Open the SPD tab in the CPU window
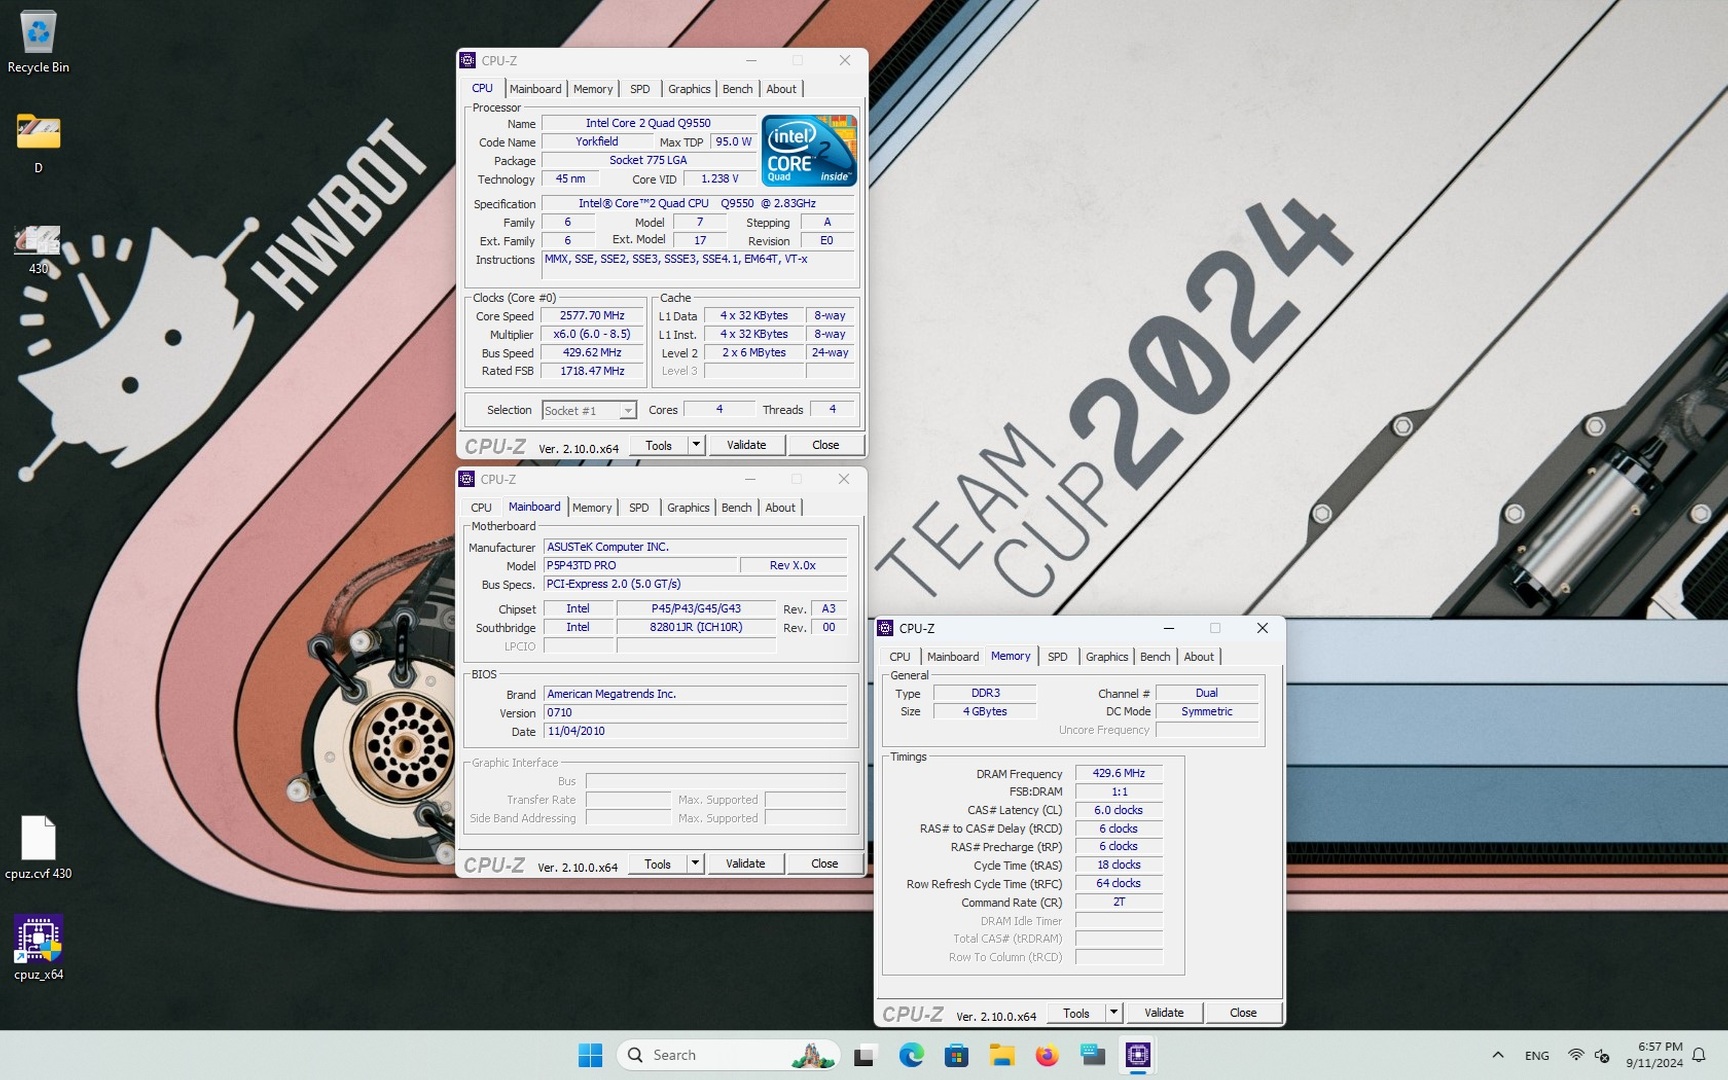Image resolution: width=1728 pixels, height=1080 pixels. 640,89
